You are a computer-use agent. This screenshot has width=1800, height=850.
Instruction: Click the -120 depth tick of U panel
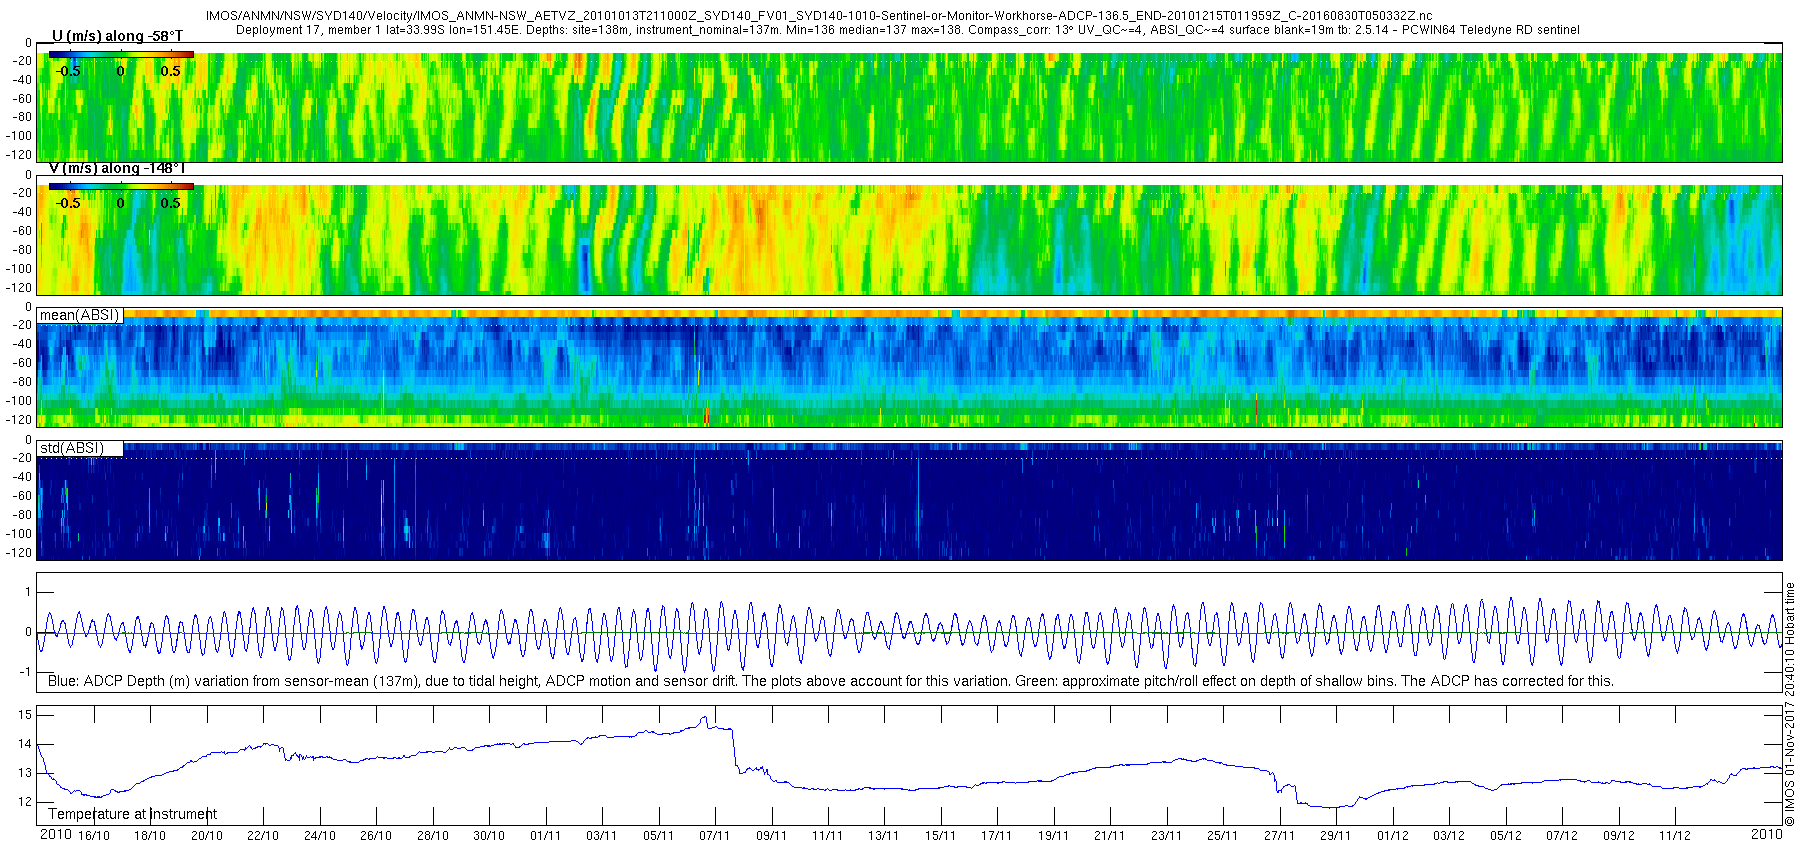click(x=20, y=155)
